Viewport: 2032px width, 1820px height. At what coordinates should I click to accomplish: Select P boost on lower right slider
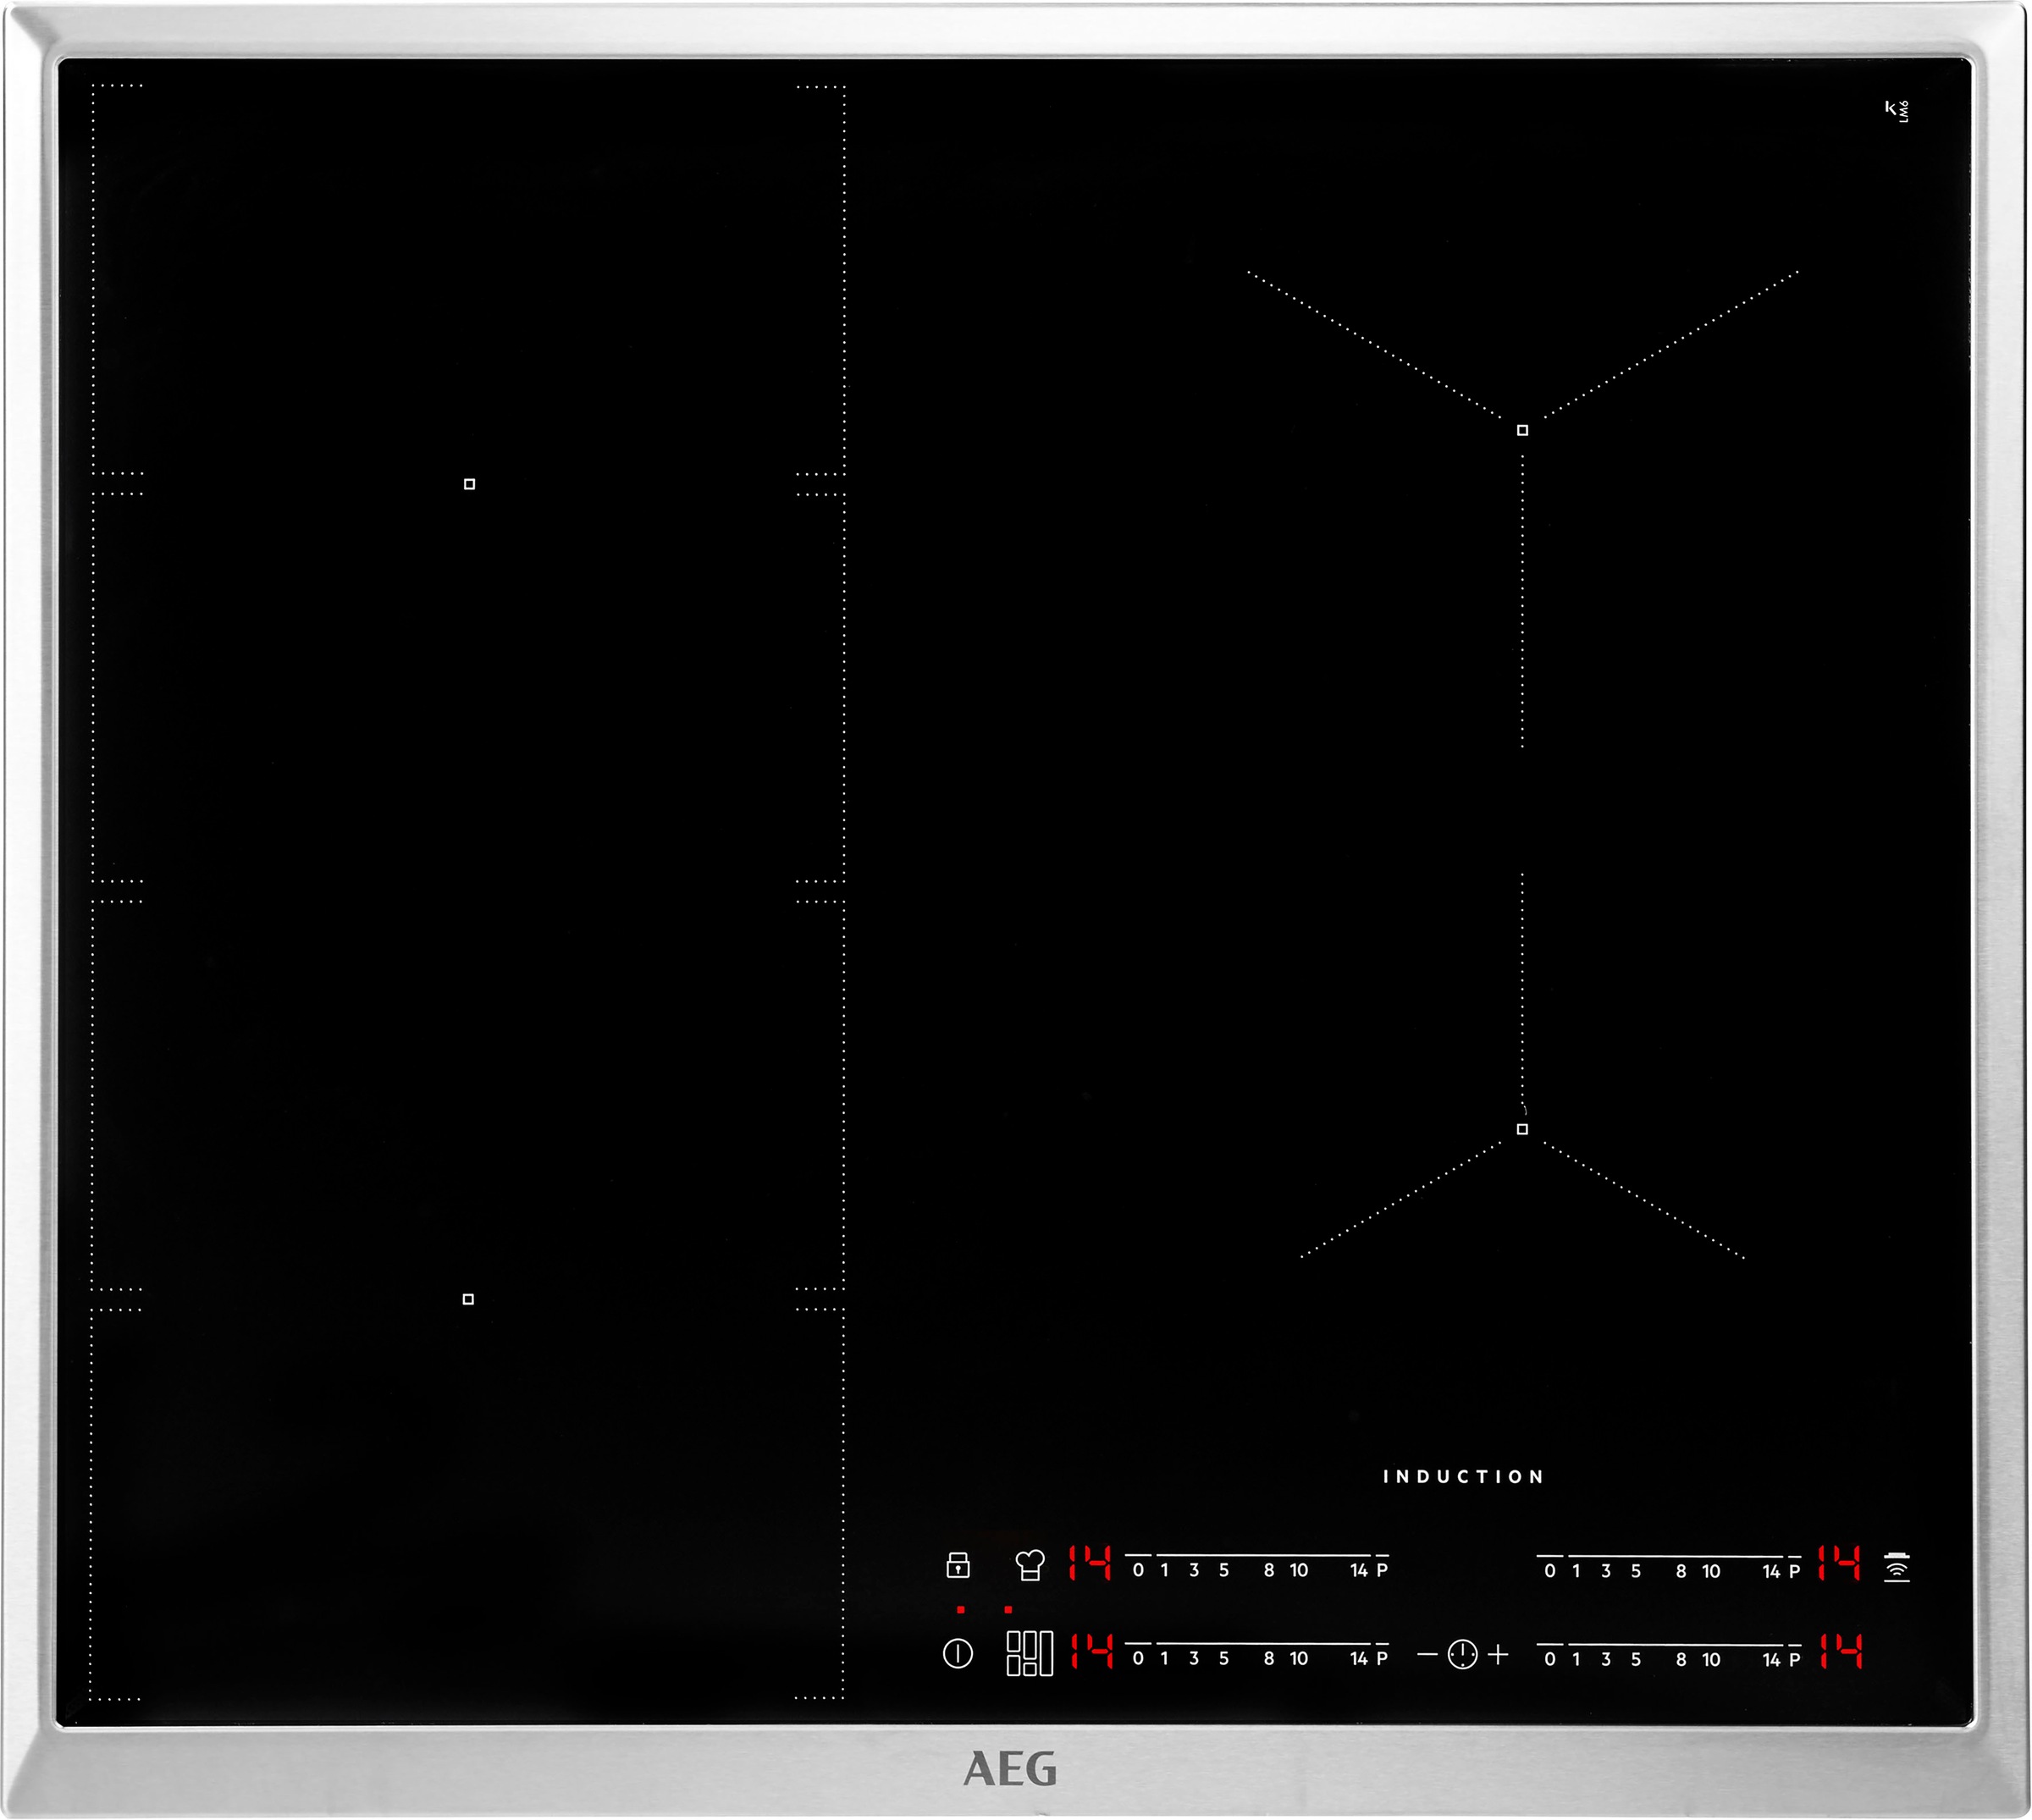1794,1659
